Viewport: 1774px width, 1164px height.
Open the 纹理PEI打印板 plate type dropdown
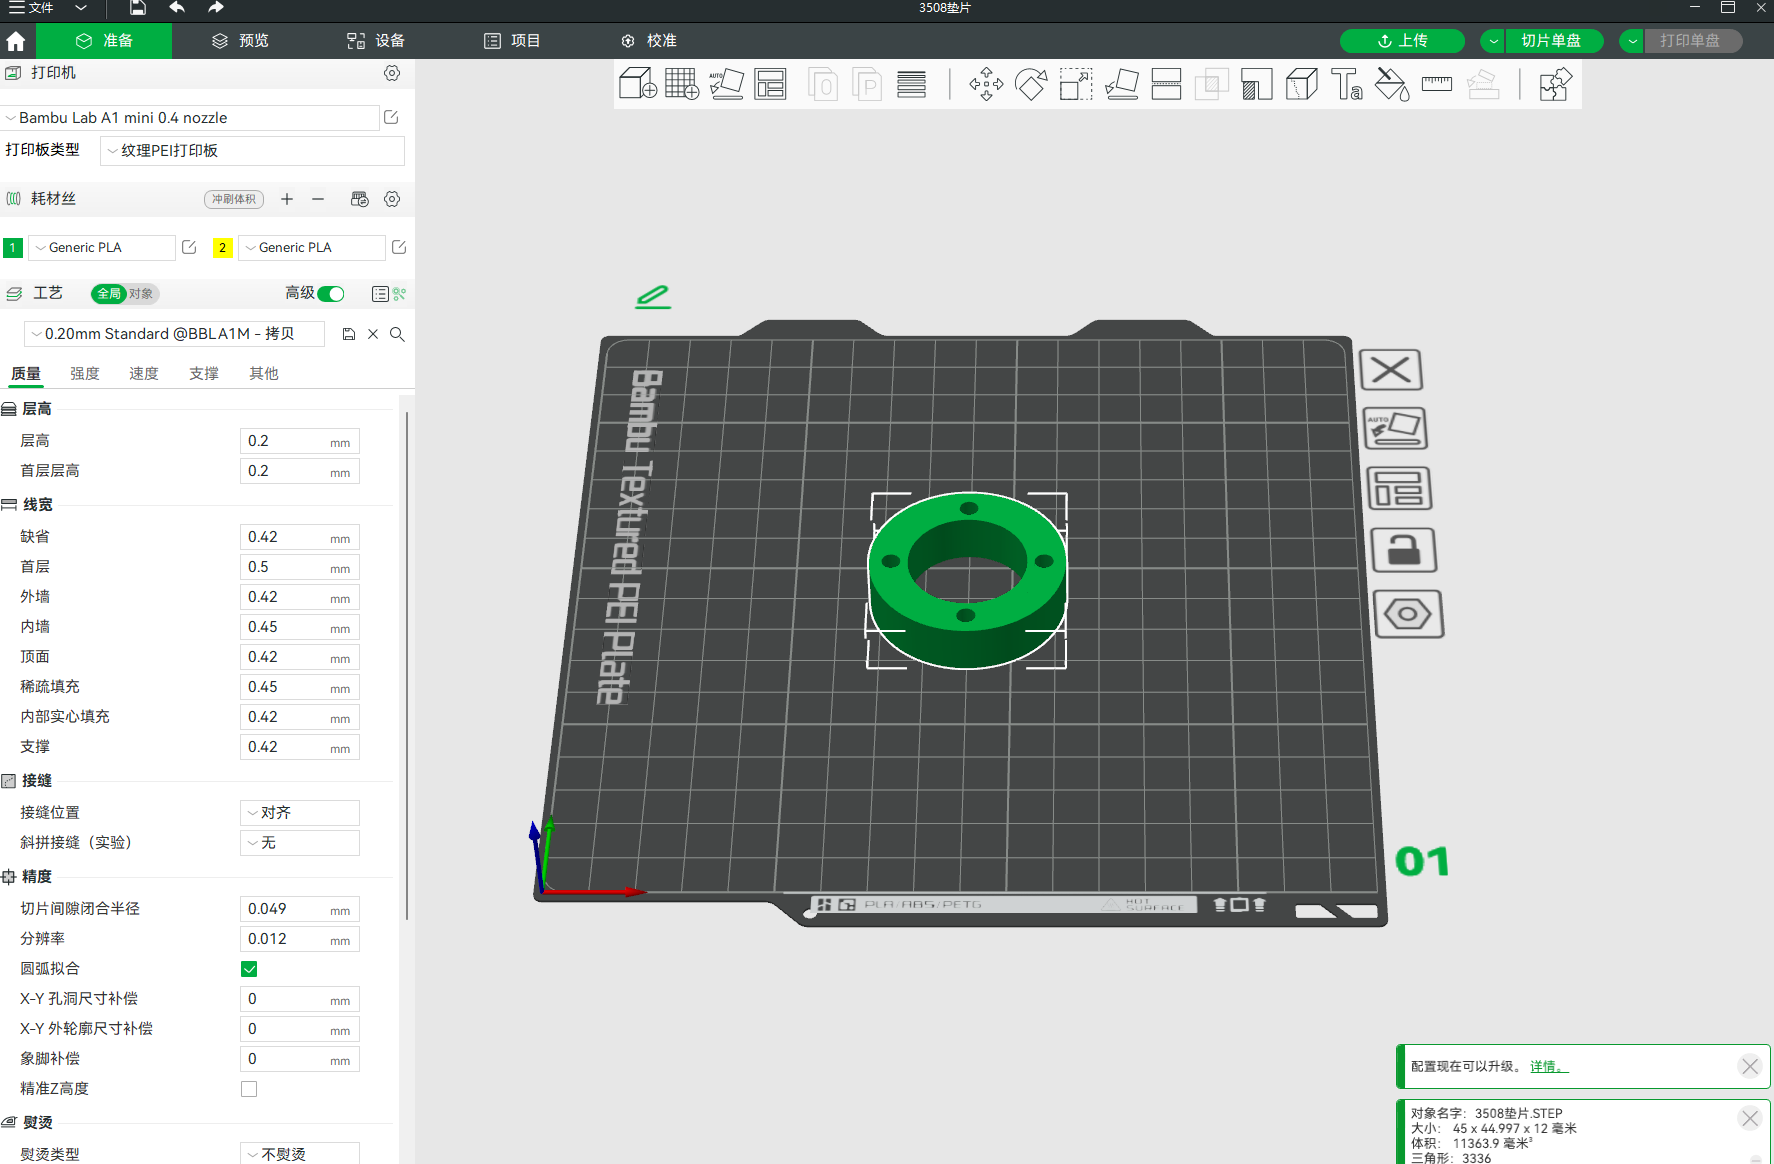click(x=252, y=151)
